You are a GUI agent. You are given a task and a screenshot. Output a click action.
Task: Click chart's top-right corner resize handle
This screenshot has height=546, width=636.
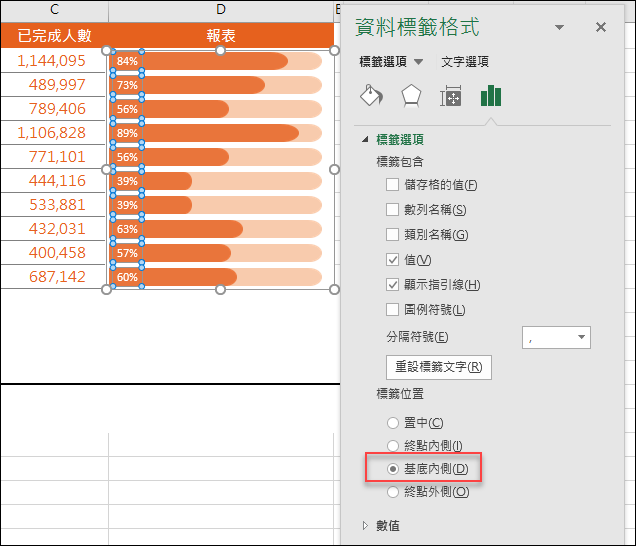[x=334, y=50]
